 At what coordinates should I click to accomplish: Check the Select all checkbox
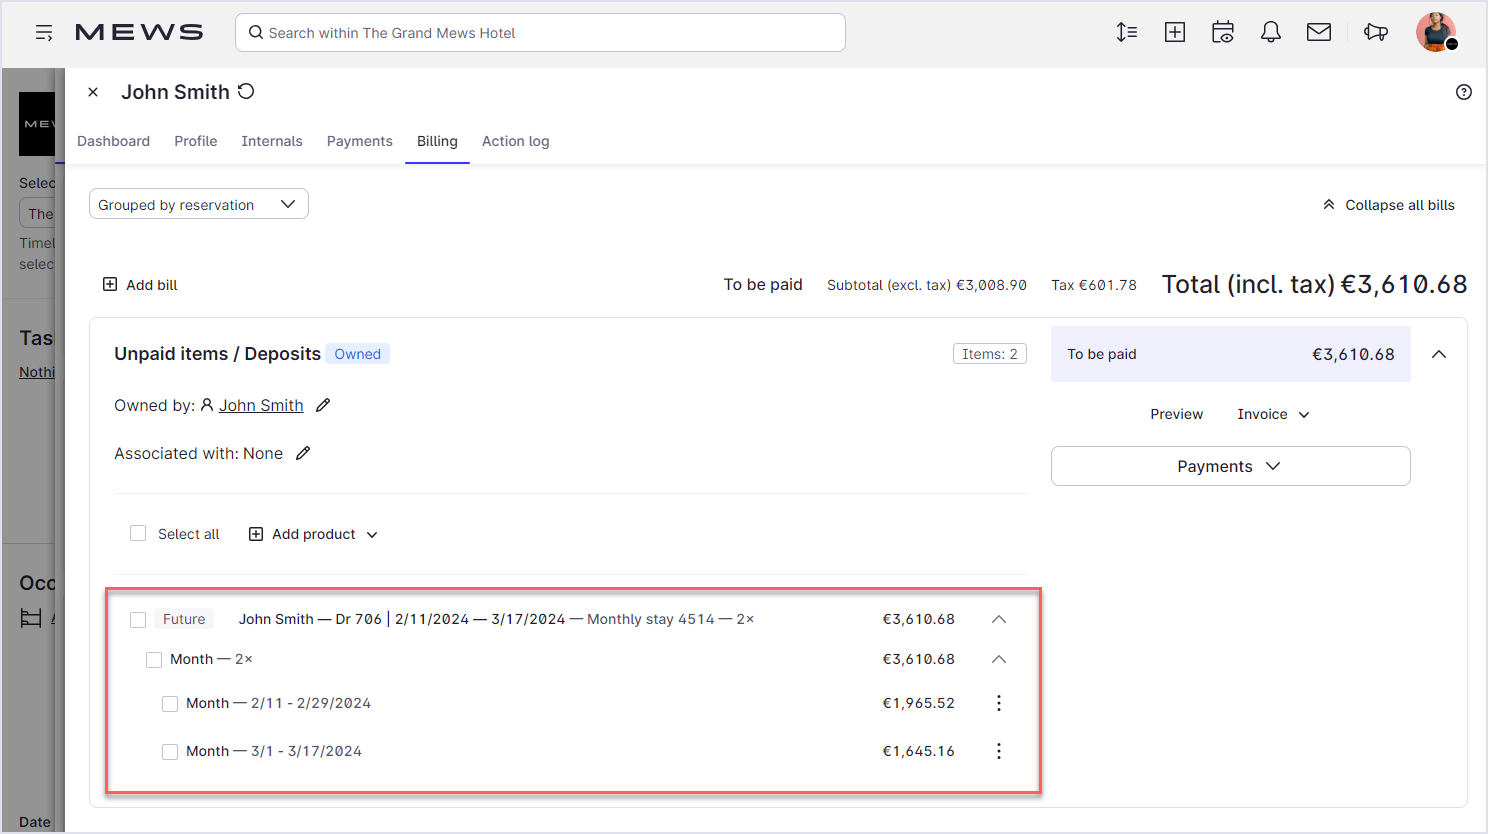tap(138, 534)
